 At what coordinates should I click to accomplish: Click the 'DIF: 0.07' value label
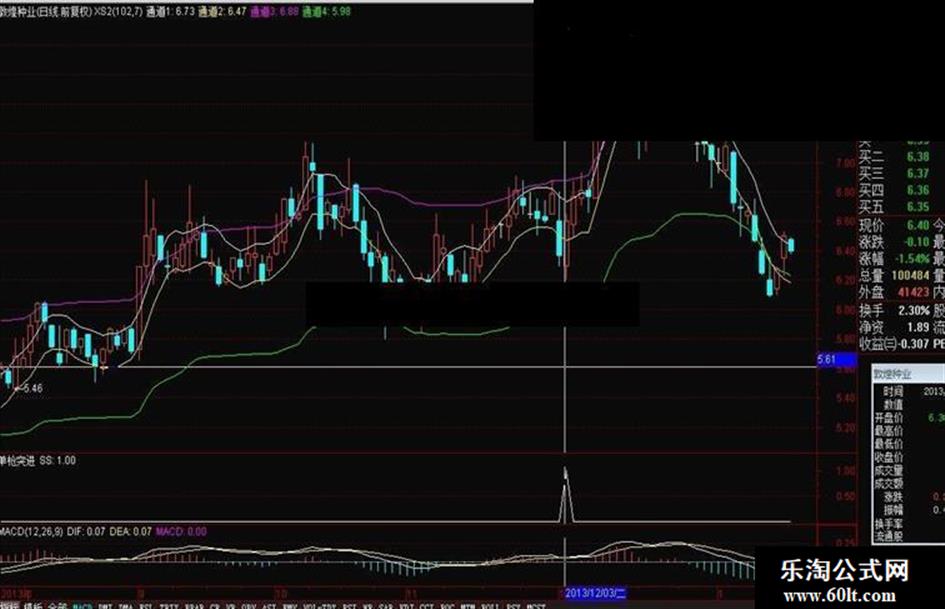[x=86, y=532]
